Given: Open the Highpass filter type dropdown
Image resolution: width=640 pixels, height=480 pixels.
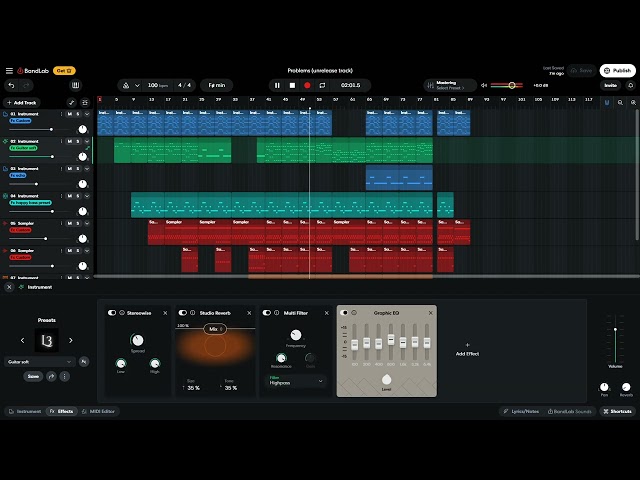Looking at the screenshot, I should (x=296, y=381).
